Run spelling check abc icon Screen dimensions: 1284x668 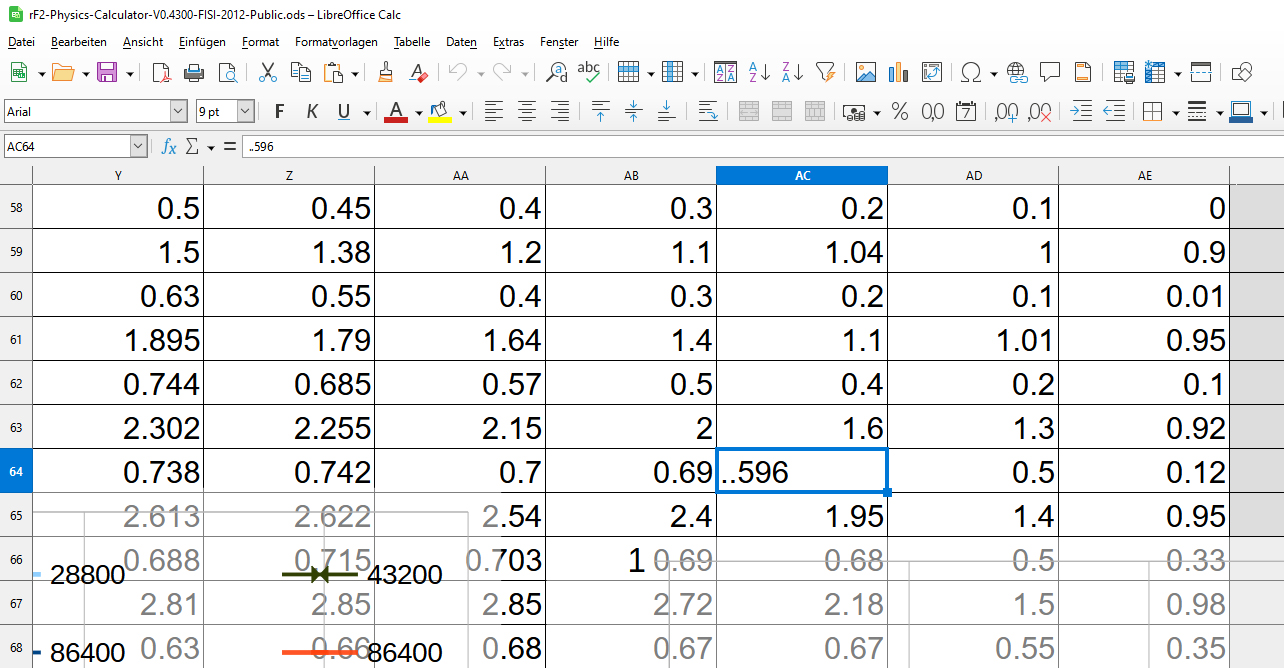(589, 72)
